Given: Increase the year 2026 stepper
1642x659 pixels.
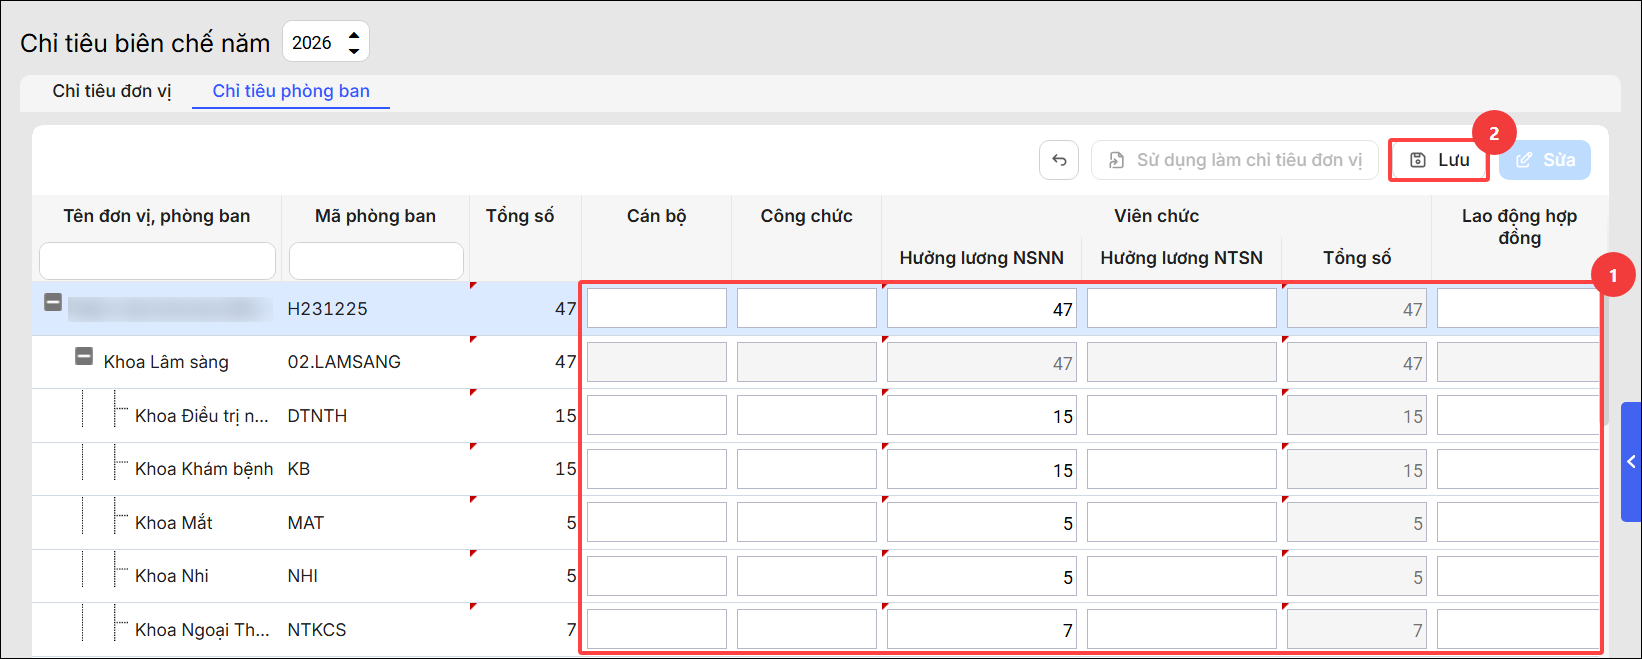Looking at the screenshot, I should click(354, 35).
